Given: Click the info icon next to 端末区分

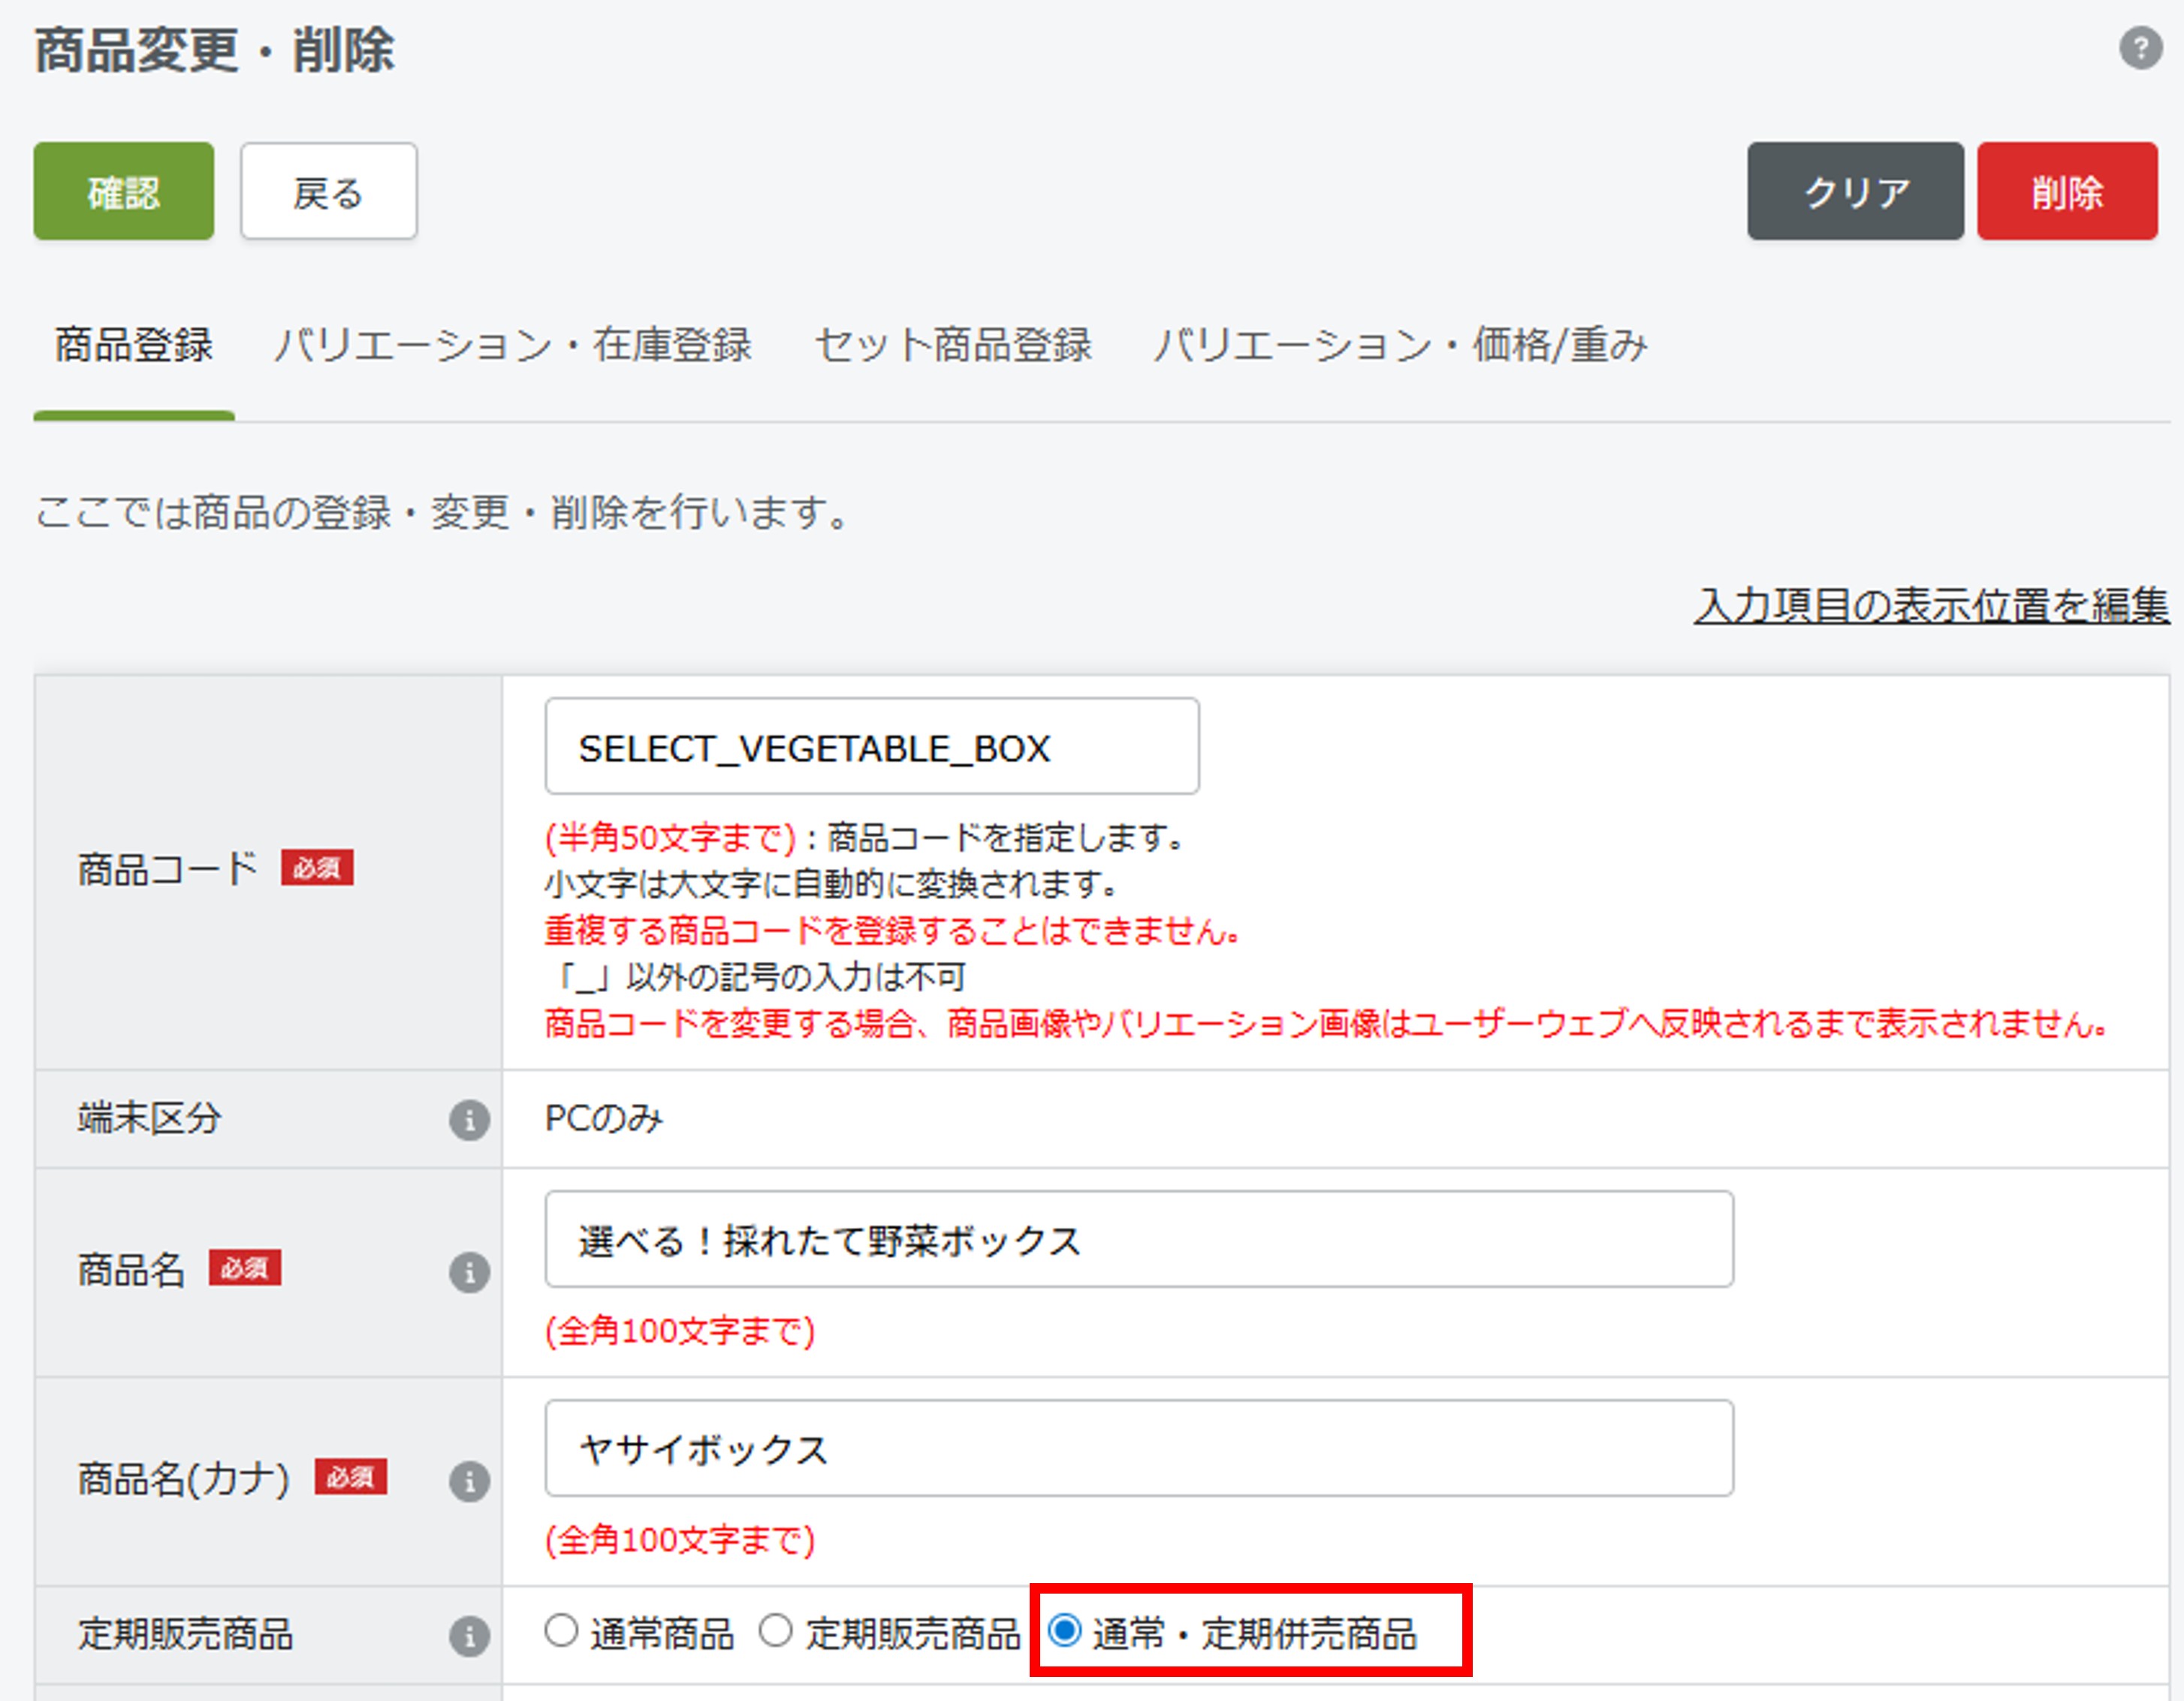Looking at the screenshot, I should tap(469, 1120).
